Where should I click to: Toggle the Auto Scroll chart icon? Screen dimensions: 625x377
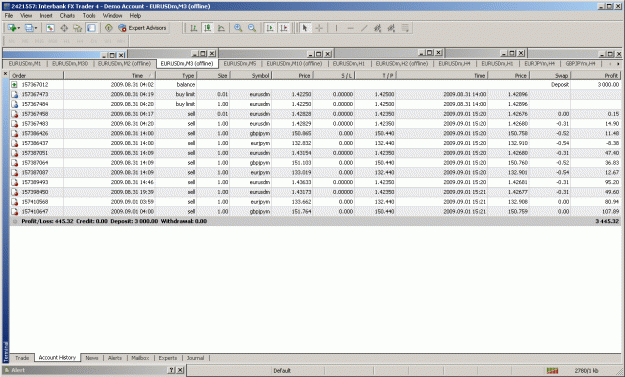pos(270,28)
